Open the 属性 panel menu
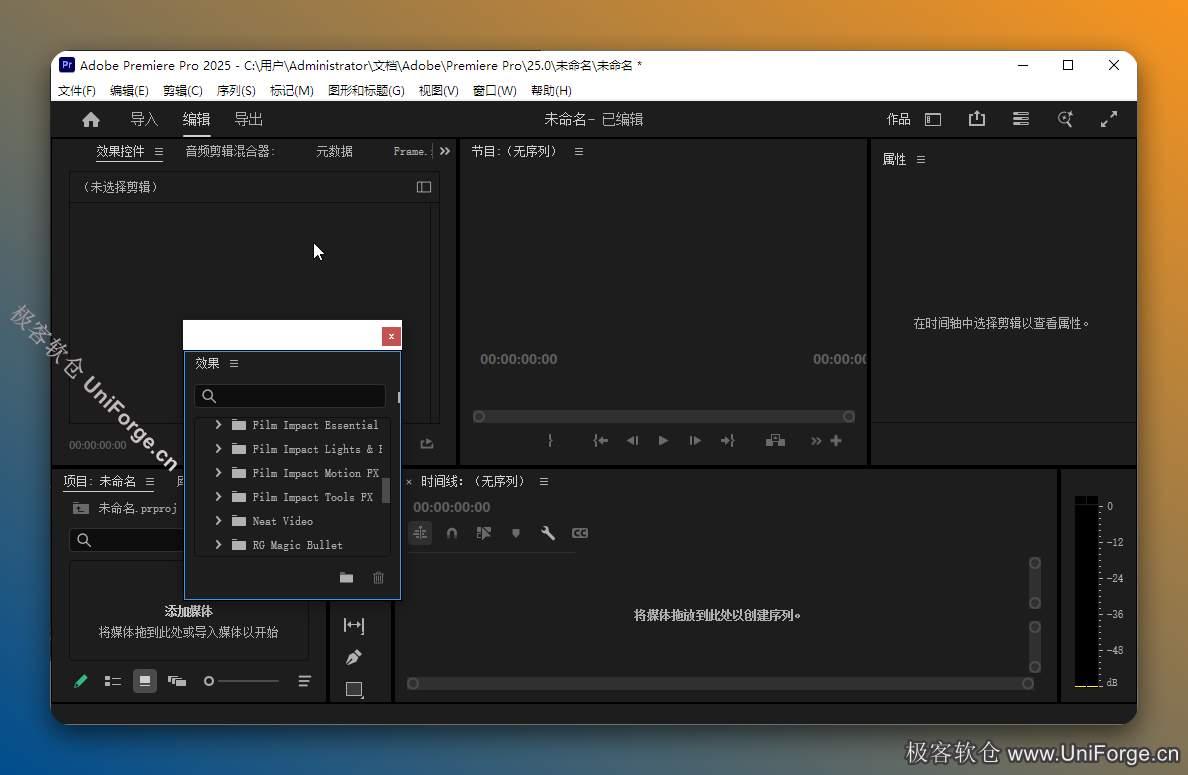 tap(921, 160)
